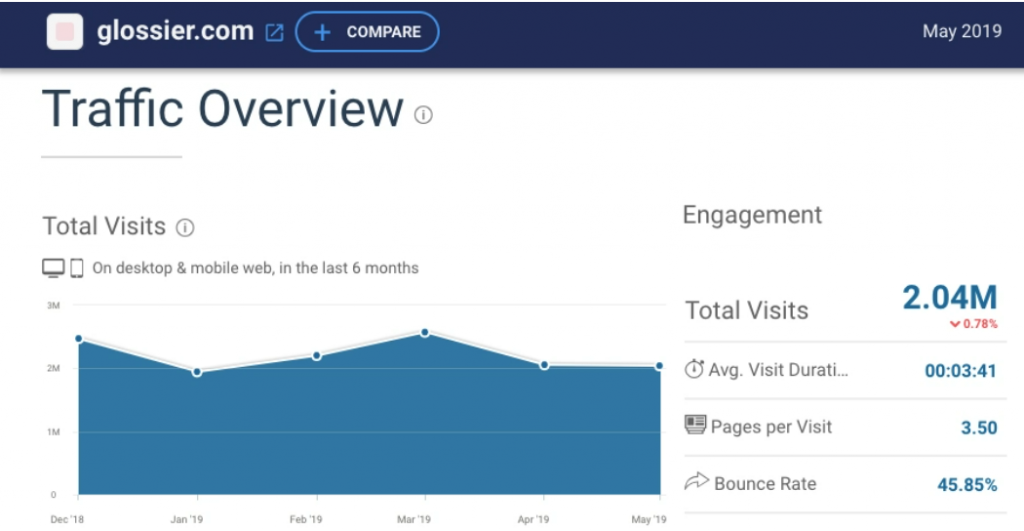Click the 1M y-axis label
Screen dimensions: 1024x531
54,432
